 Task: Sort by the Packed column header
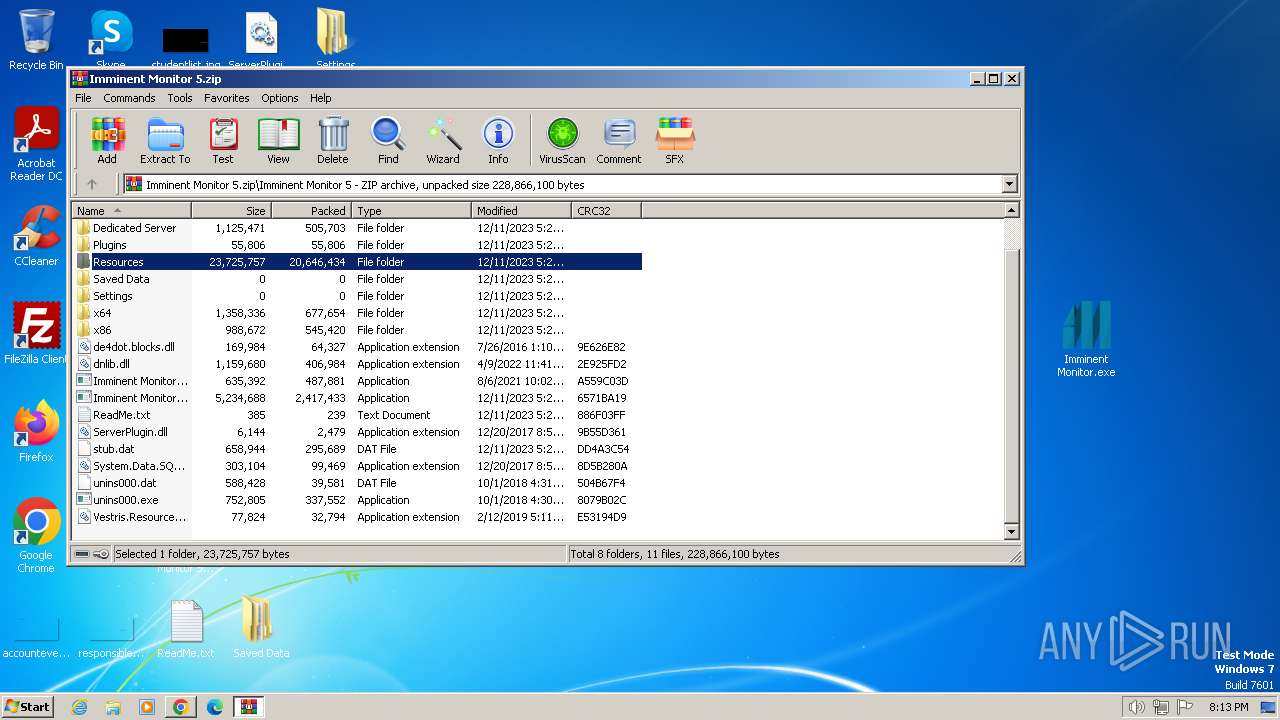[x=311, y=210]
